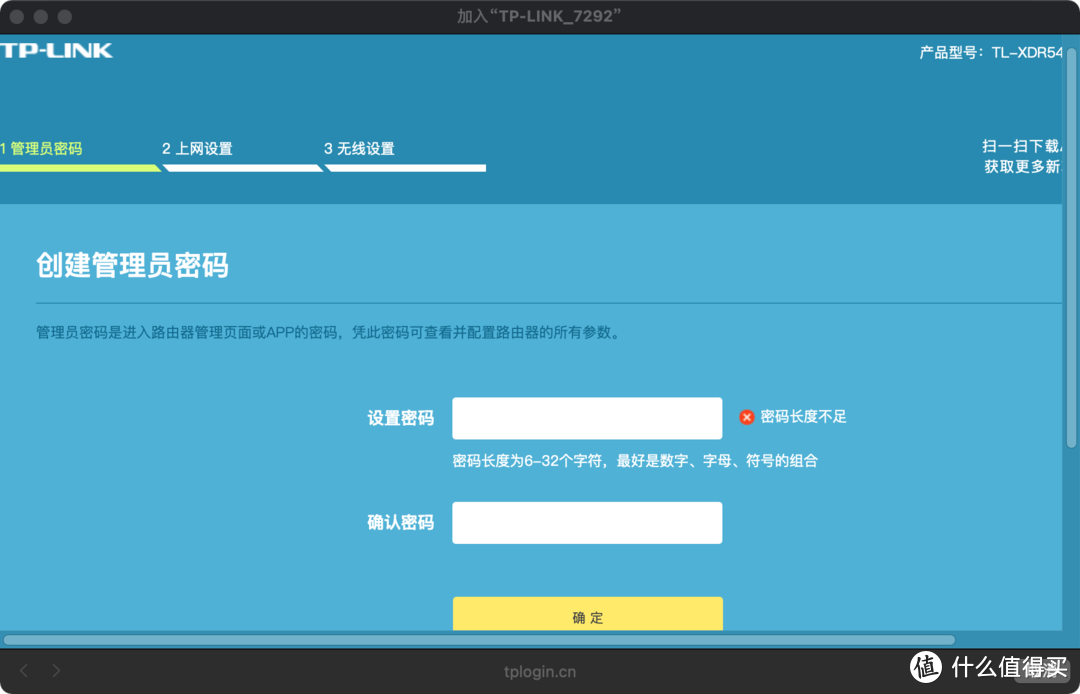Screen dimensions: 1080x694
Task: Click the tplogin.cn address bar
Action: point(540,671)
